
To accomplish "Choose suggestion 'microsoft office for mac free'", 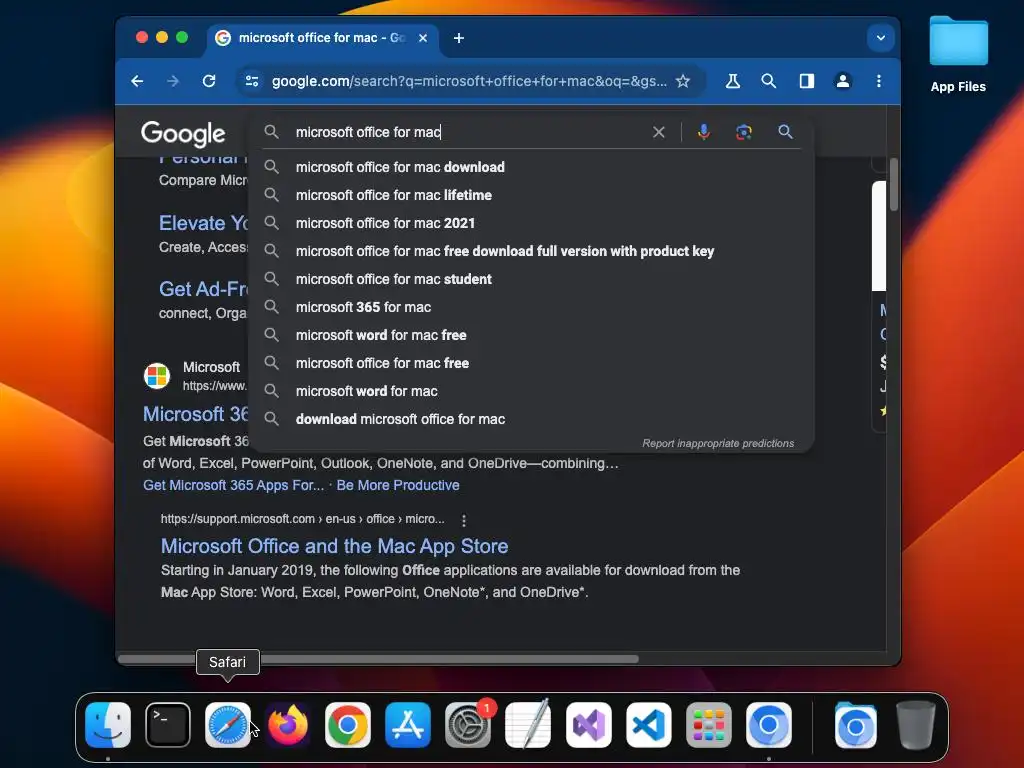I will [532, 363].
